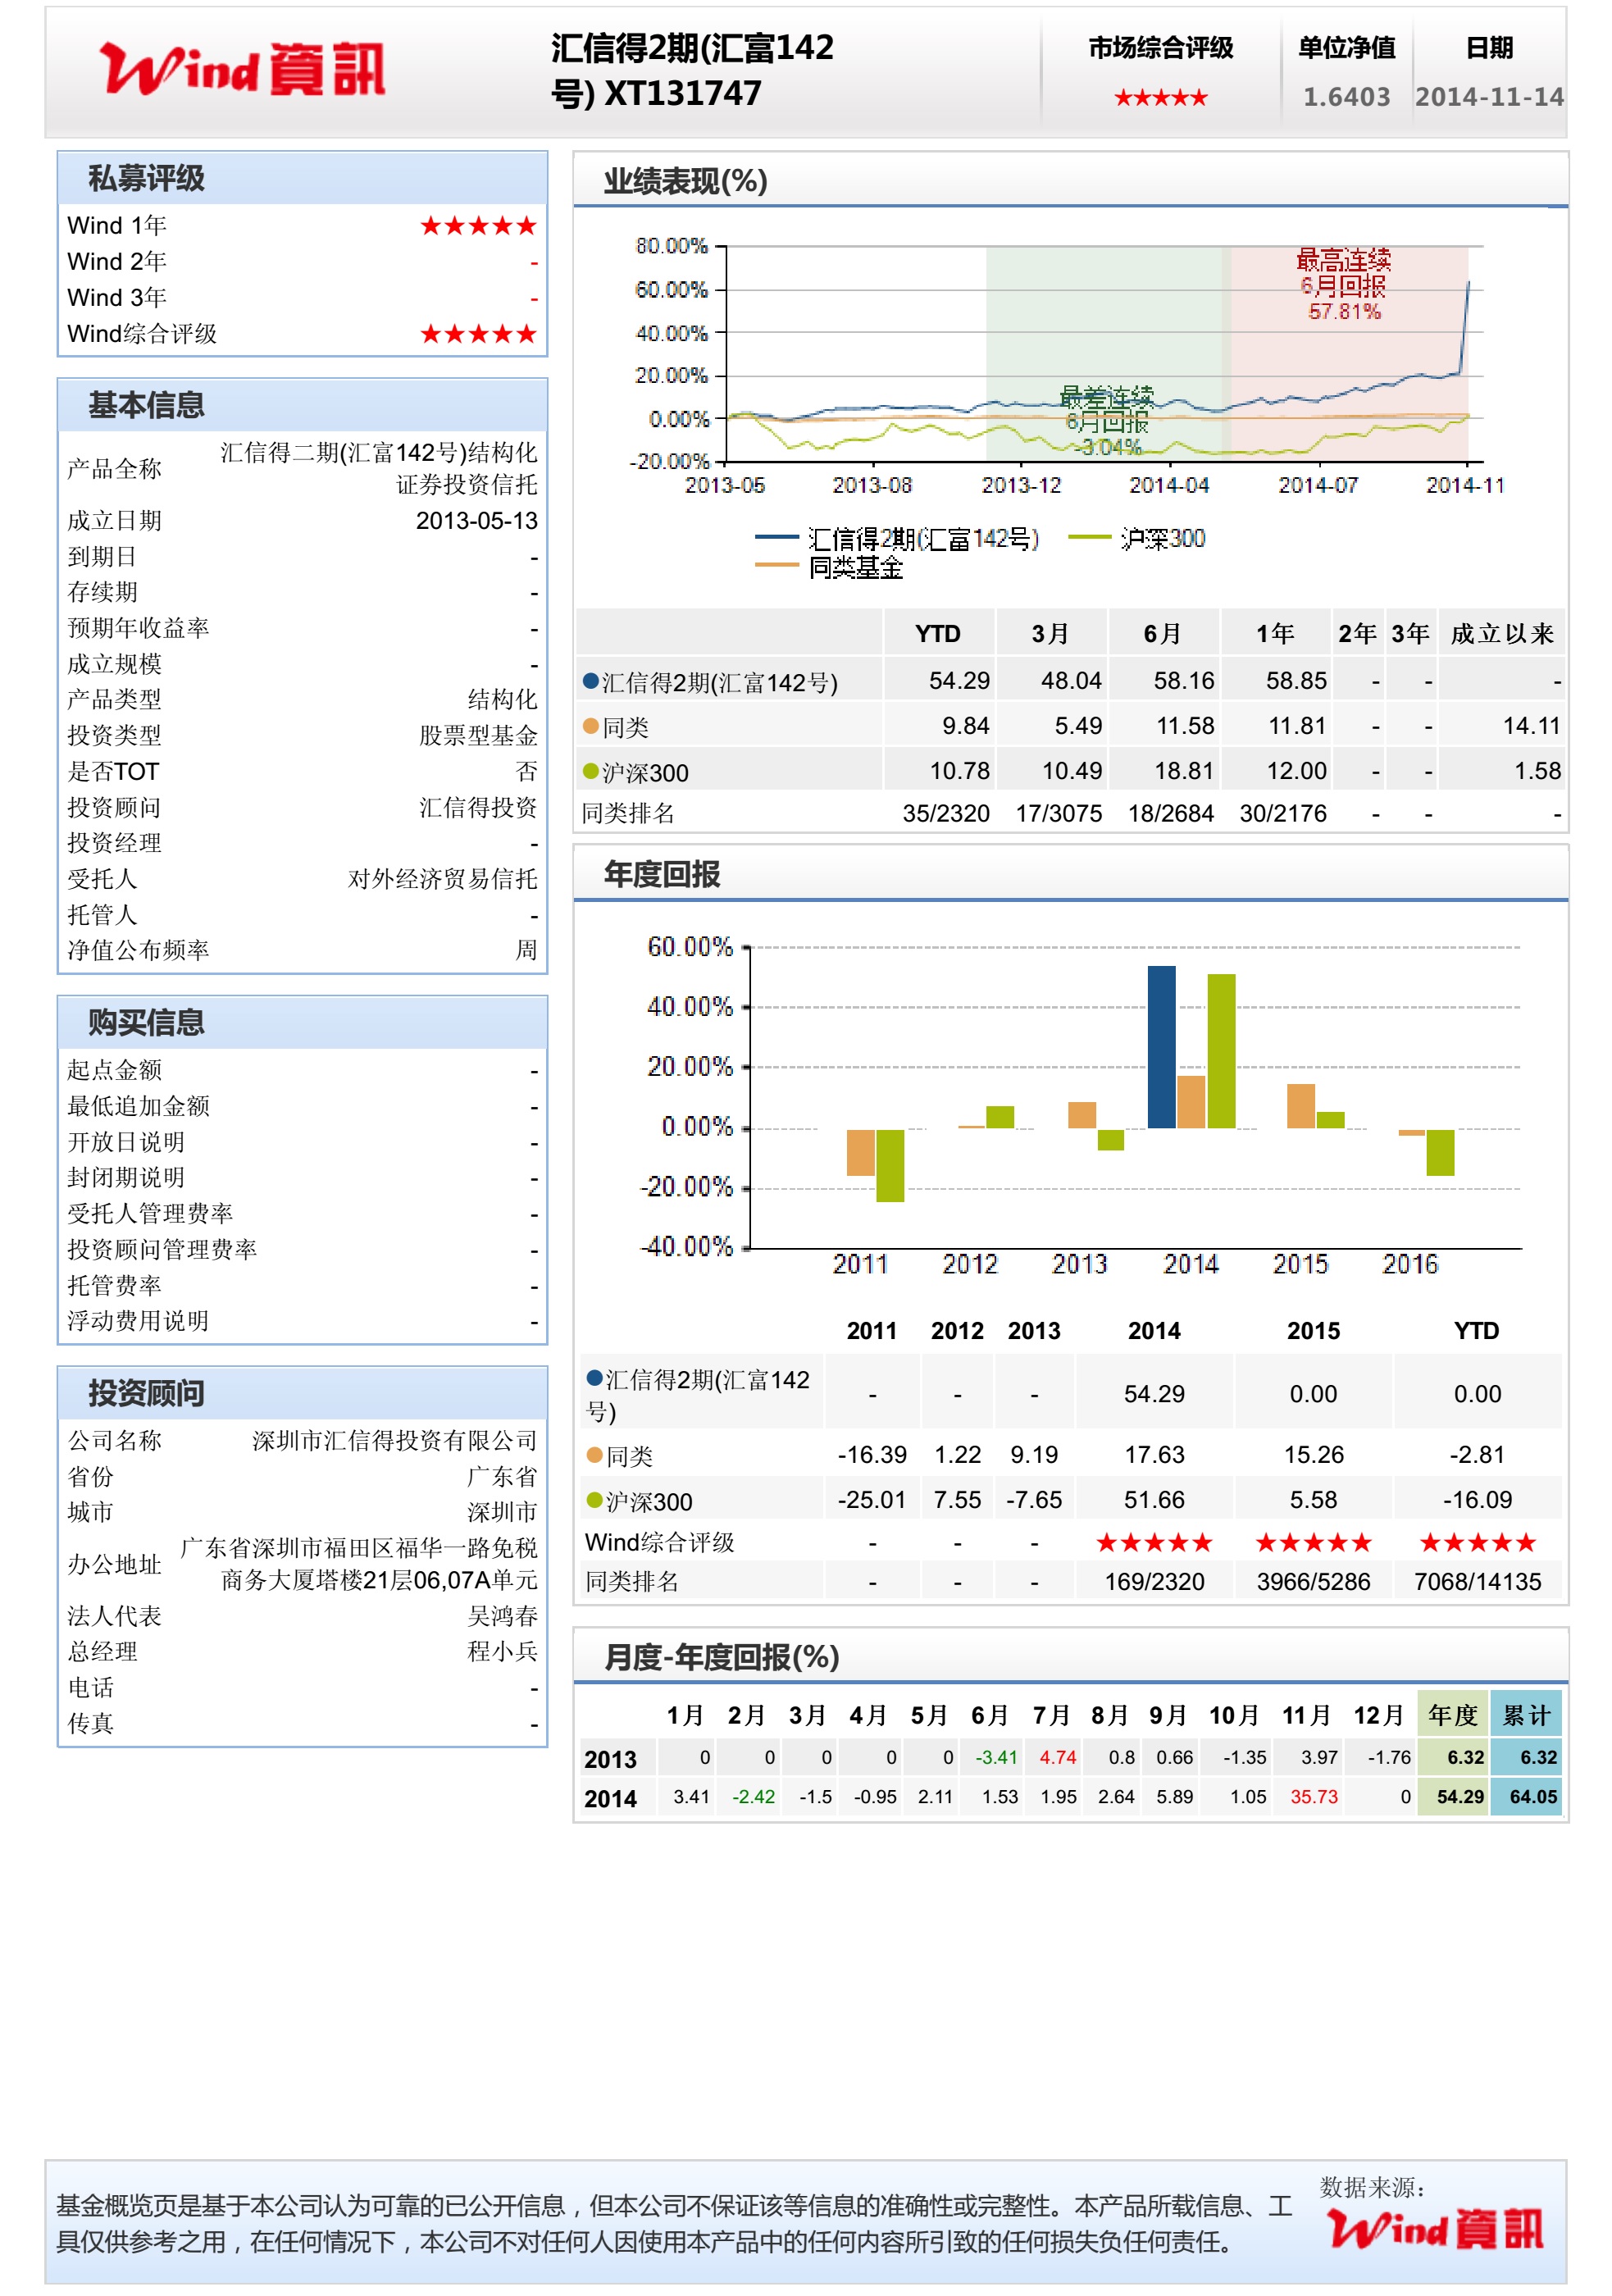The height and width of the screenshot is (2296, 1612).
Task: Click the 年度回报 section header
Action: coord(1070,874)
